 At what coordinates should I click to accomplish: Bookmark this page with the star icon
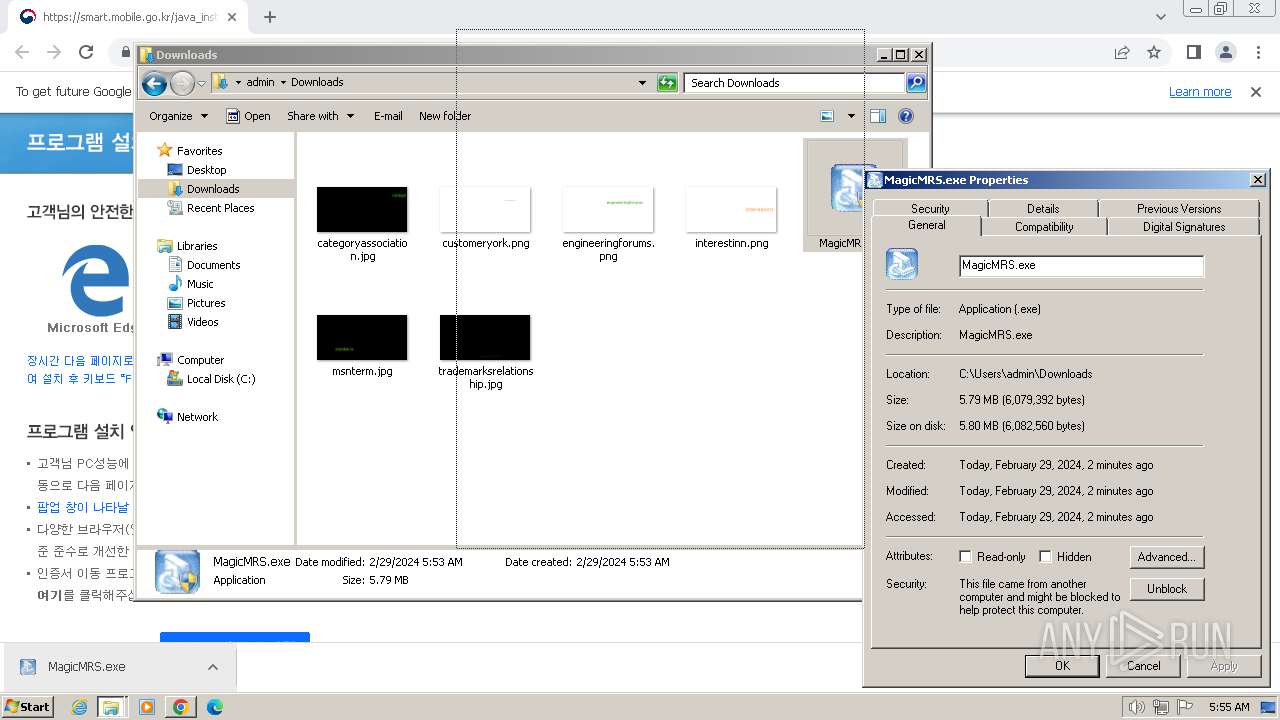click(x=1154, y=52)
